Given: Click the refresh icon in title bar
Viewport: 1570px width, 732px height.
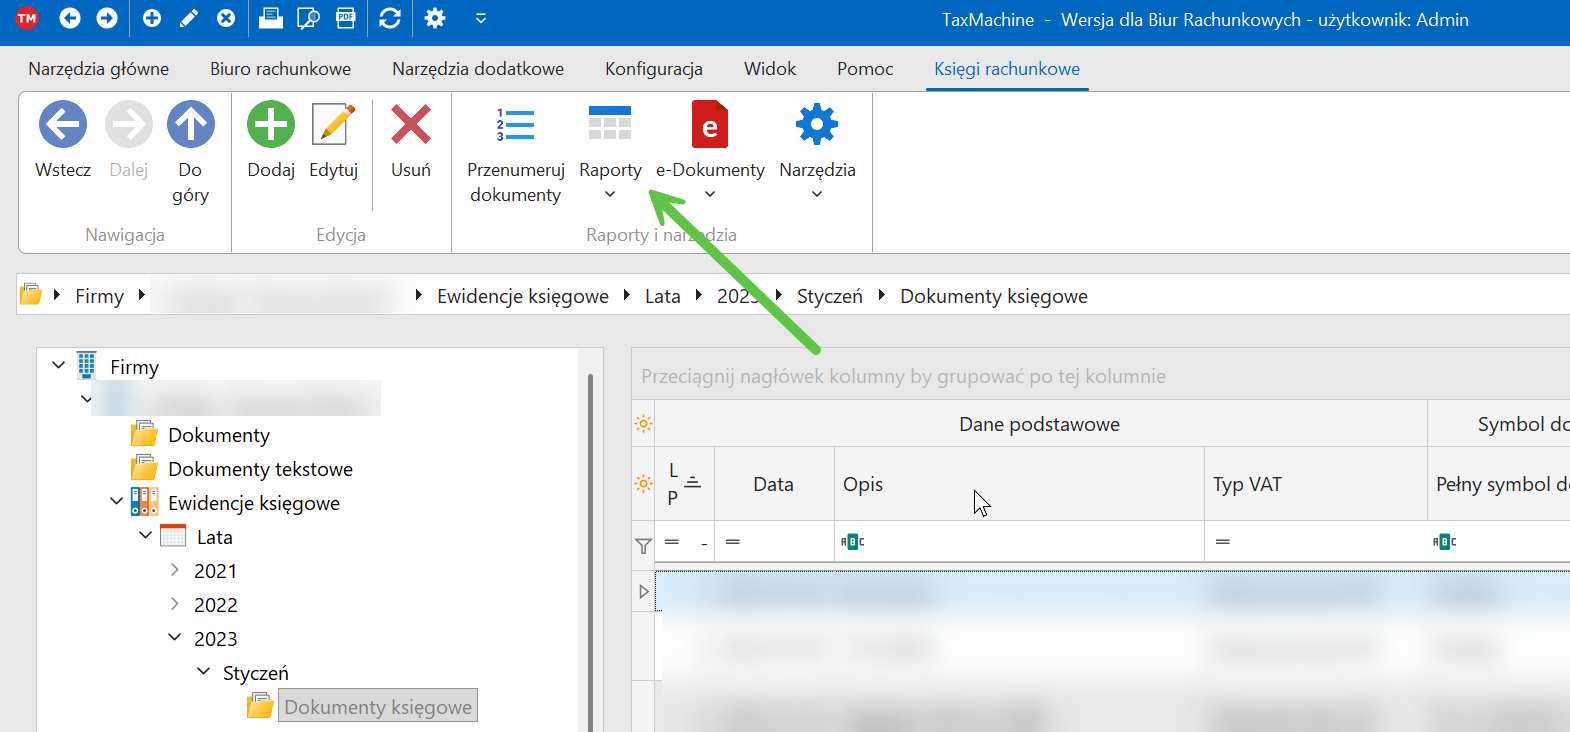Looking at the screenshot, I should tap(390, 19).
